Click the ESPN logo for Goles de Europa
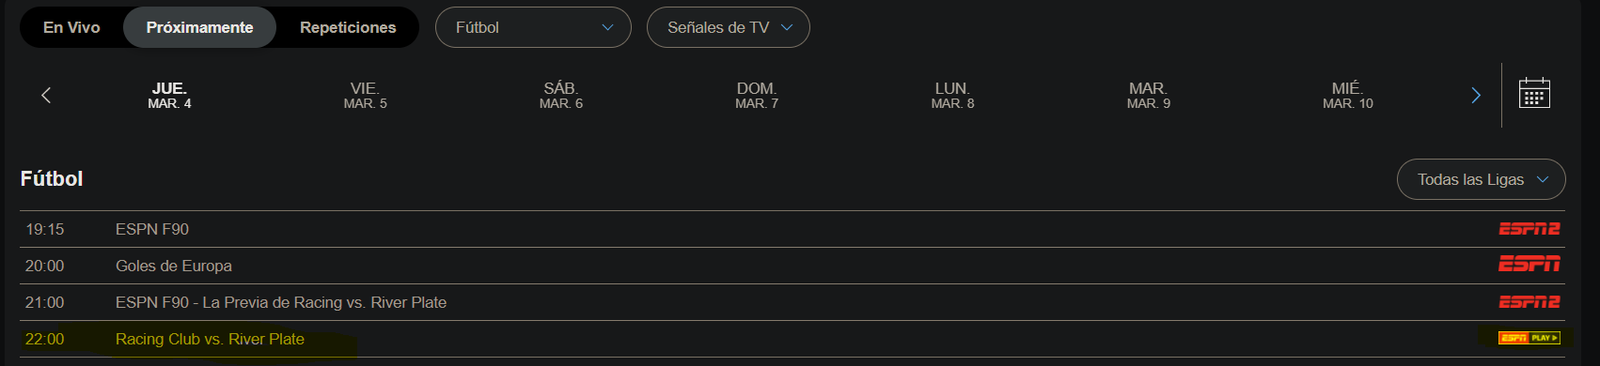Image resolution: width=1600 pixels, height=366 pixels. pos(1529,265)
